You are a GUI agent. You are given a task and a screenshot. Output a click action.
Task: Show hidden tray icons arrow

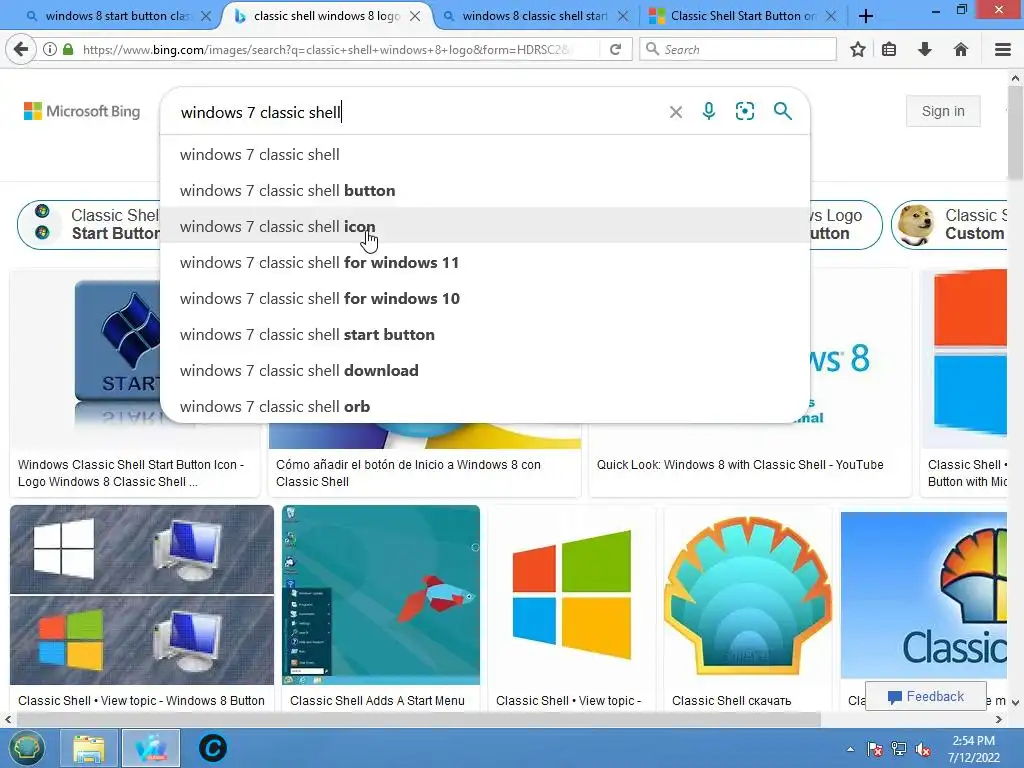pos(850,749)
